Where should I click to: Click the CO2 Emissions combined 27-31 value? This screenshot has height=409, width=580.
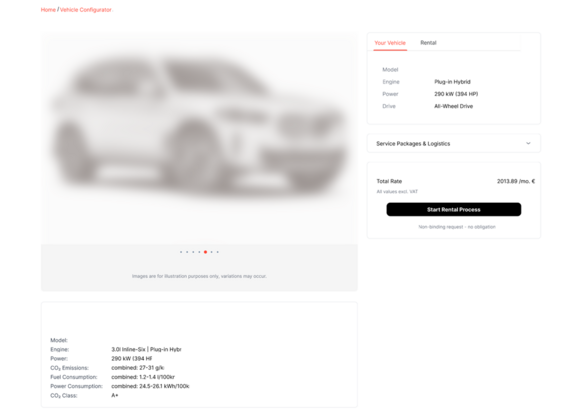[x=138, y=368]
